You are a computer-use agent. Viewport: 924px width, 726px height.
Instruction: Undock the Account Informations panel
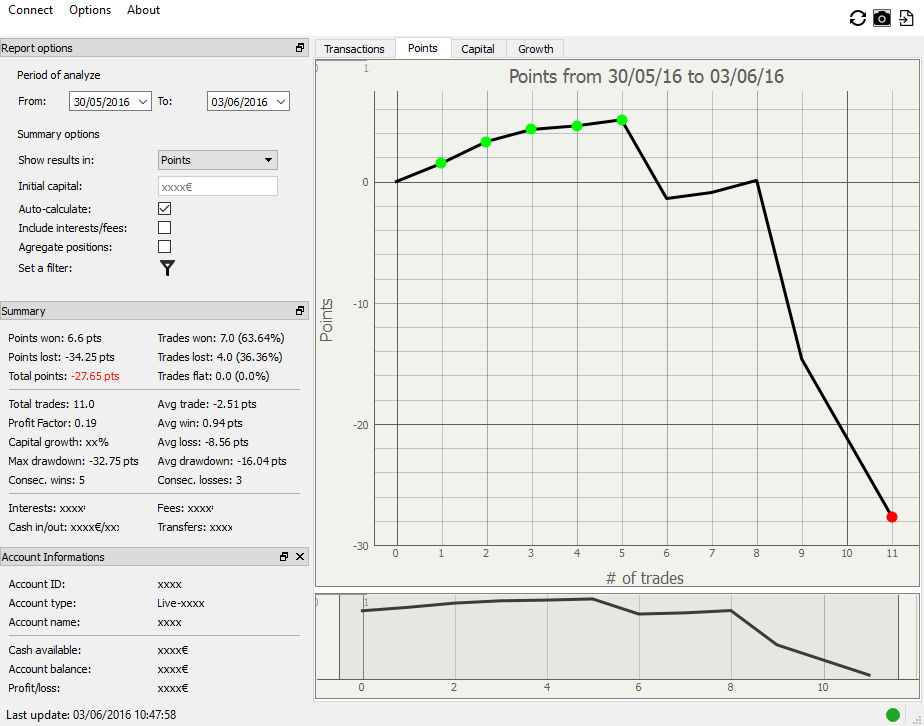284,556
